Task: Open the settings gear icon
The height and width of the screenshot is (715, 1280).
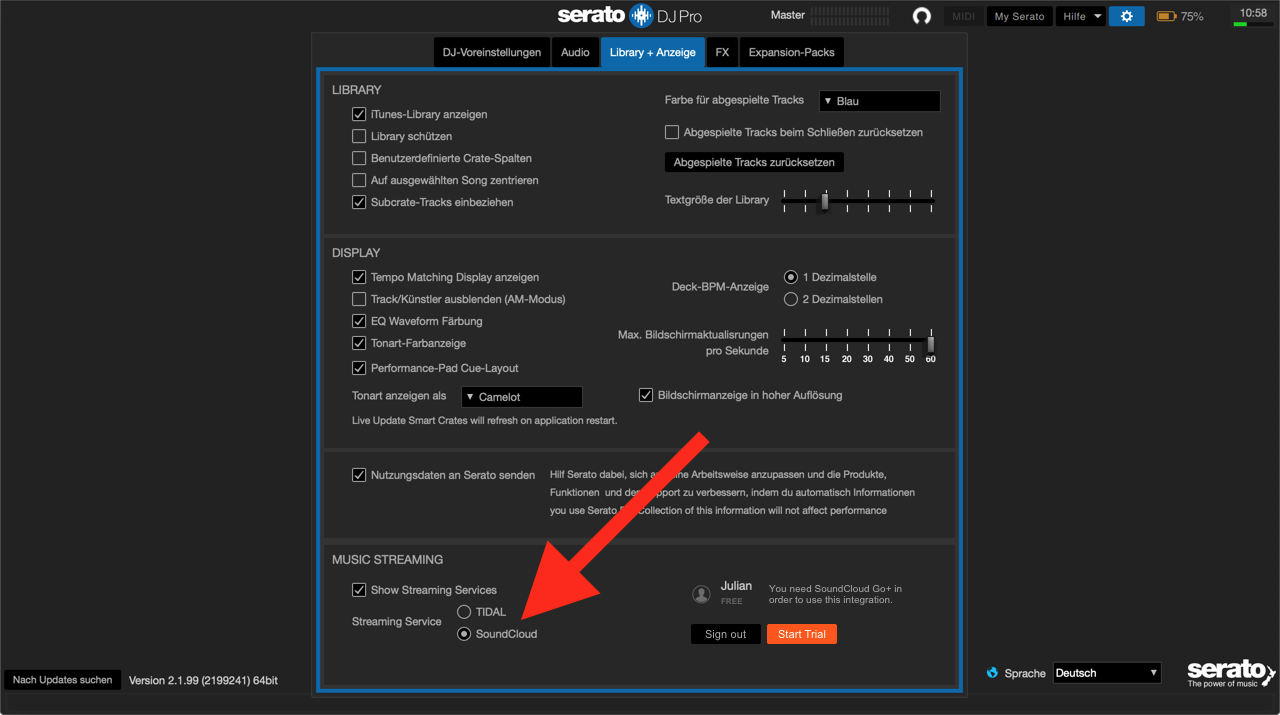Action: tap(1126, 16)
